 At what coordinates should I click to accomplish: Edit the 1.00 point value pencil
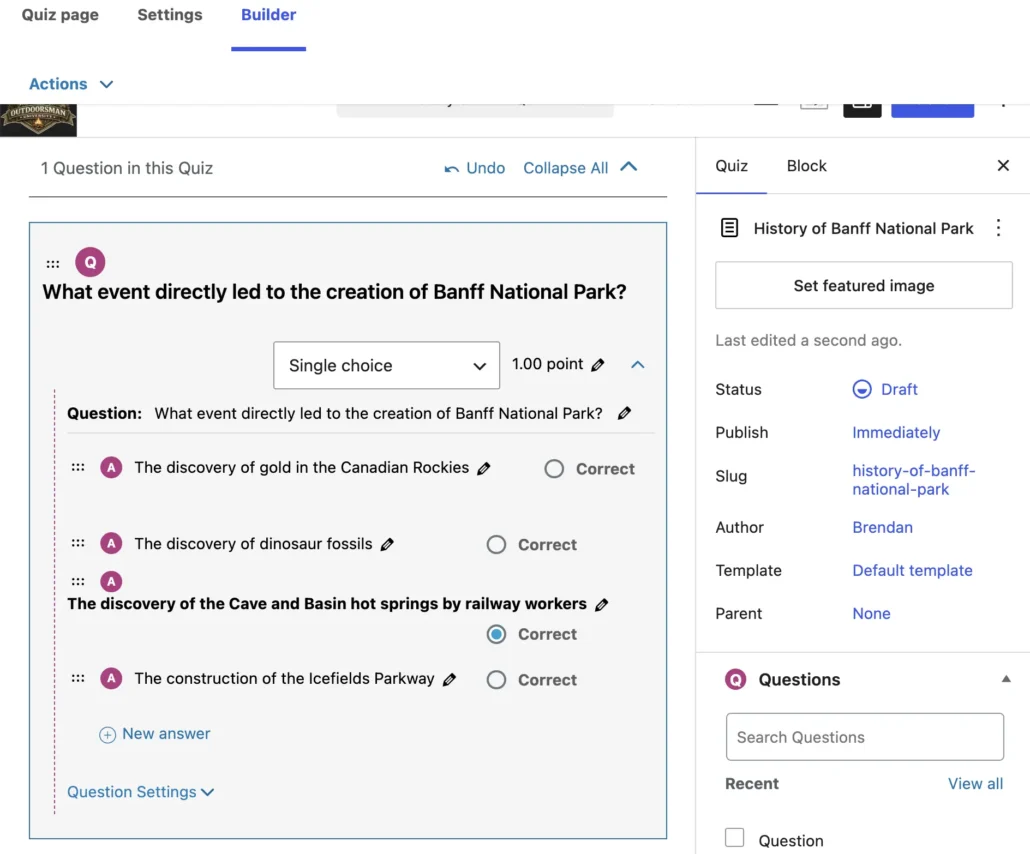tap(598, 365)
